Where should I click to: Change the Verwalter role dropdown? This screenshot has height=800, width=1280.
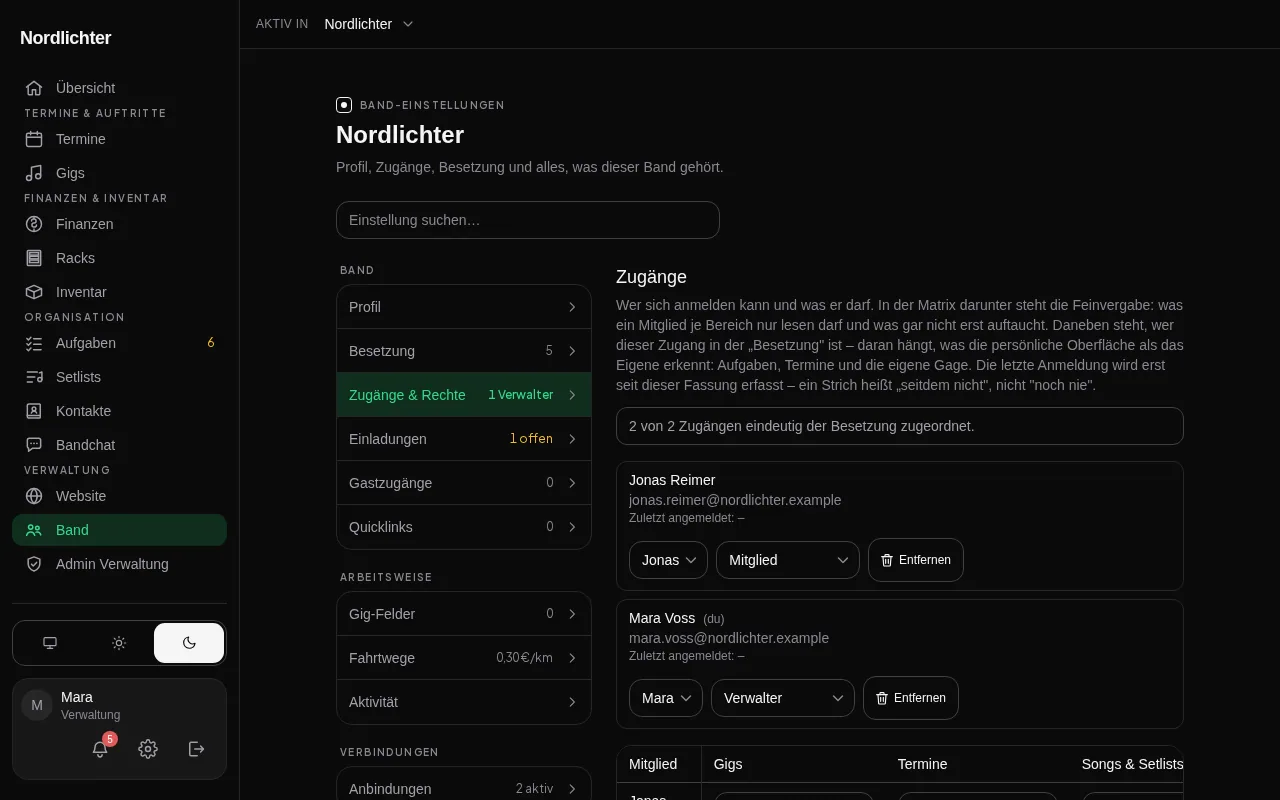click(x=783, y=698)
